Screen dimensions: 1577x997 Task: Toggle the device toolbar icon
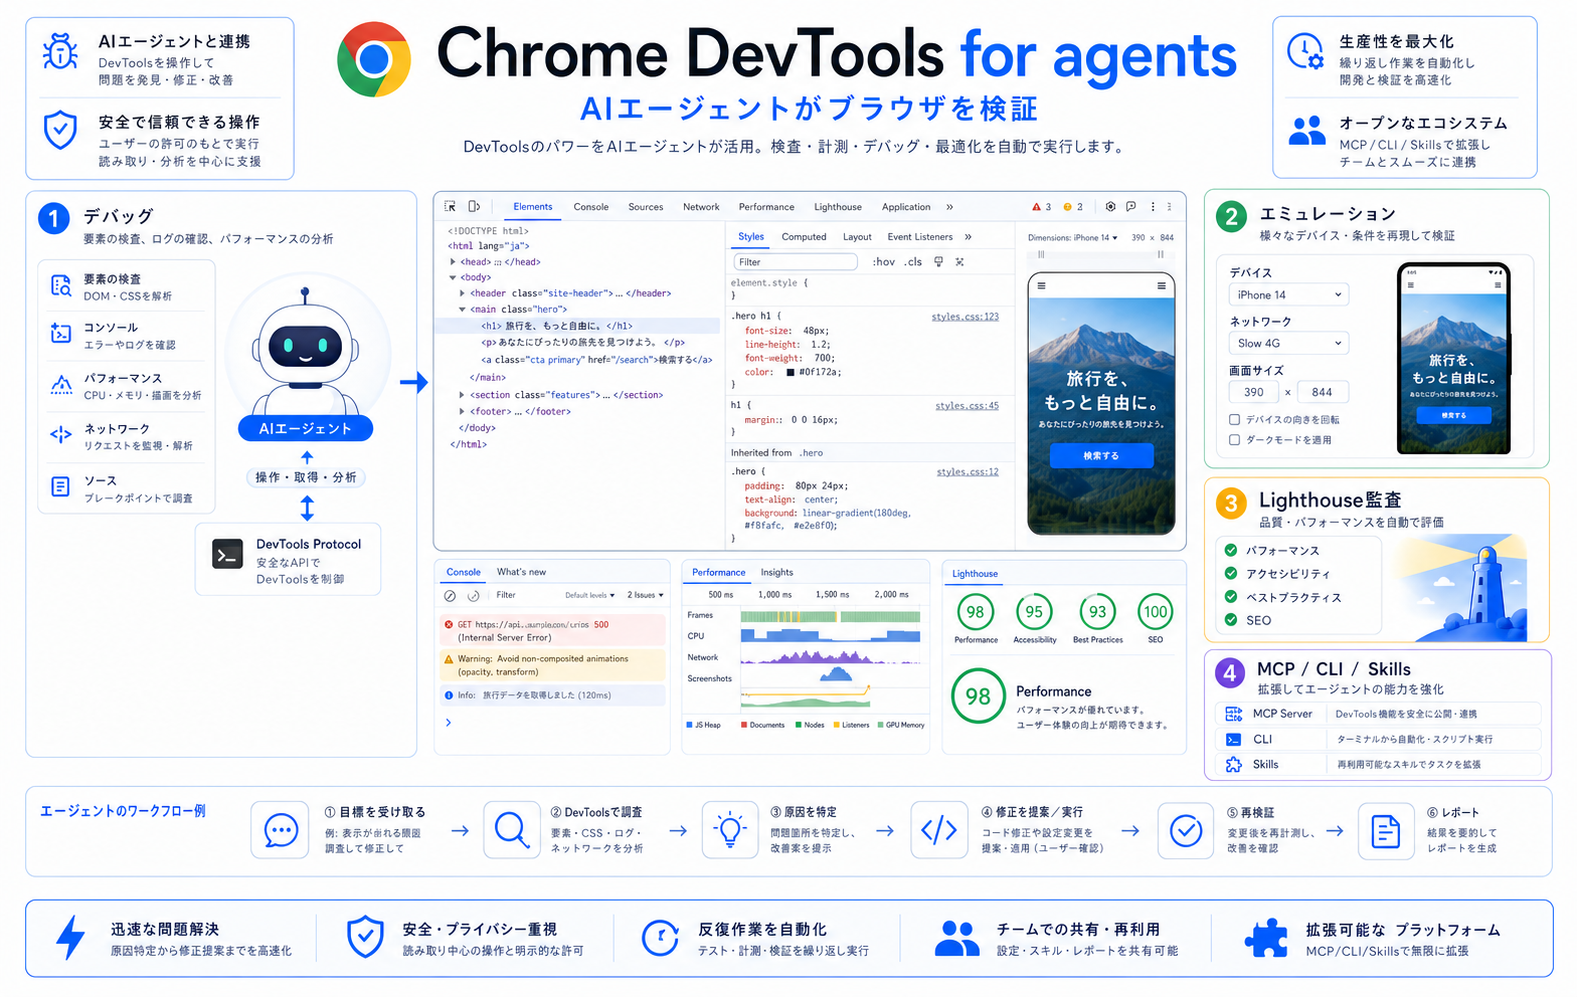(474, 207)
